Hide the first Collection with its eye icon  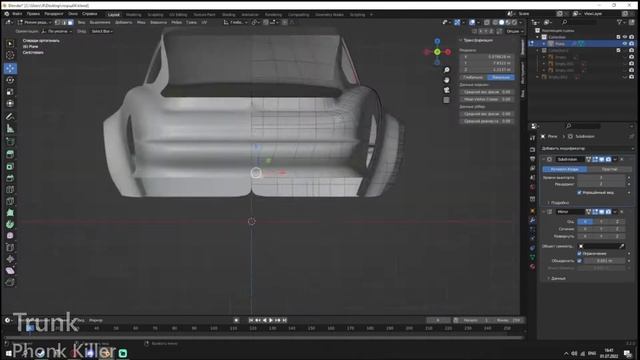(x=624, y=37)
